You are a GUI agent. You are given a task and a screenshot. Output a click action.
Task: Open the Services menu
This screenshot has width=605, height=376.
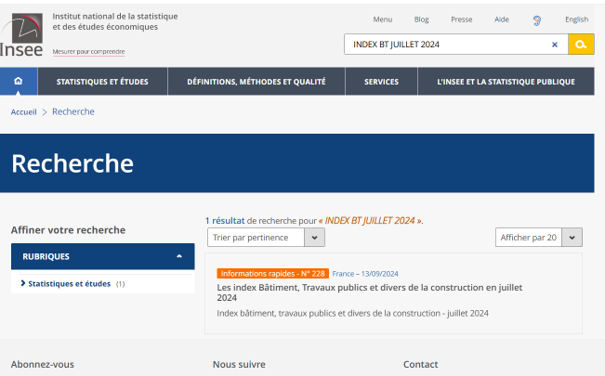point(381,81)
